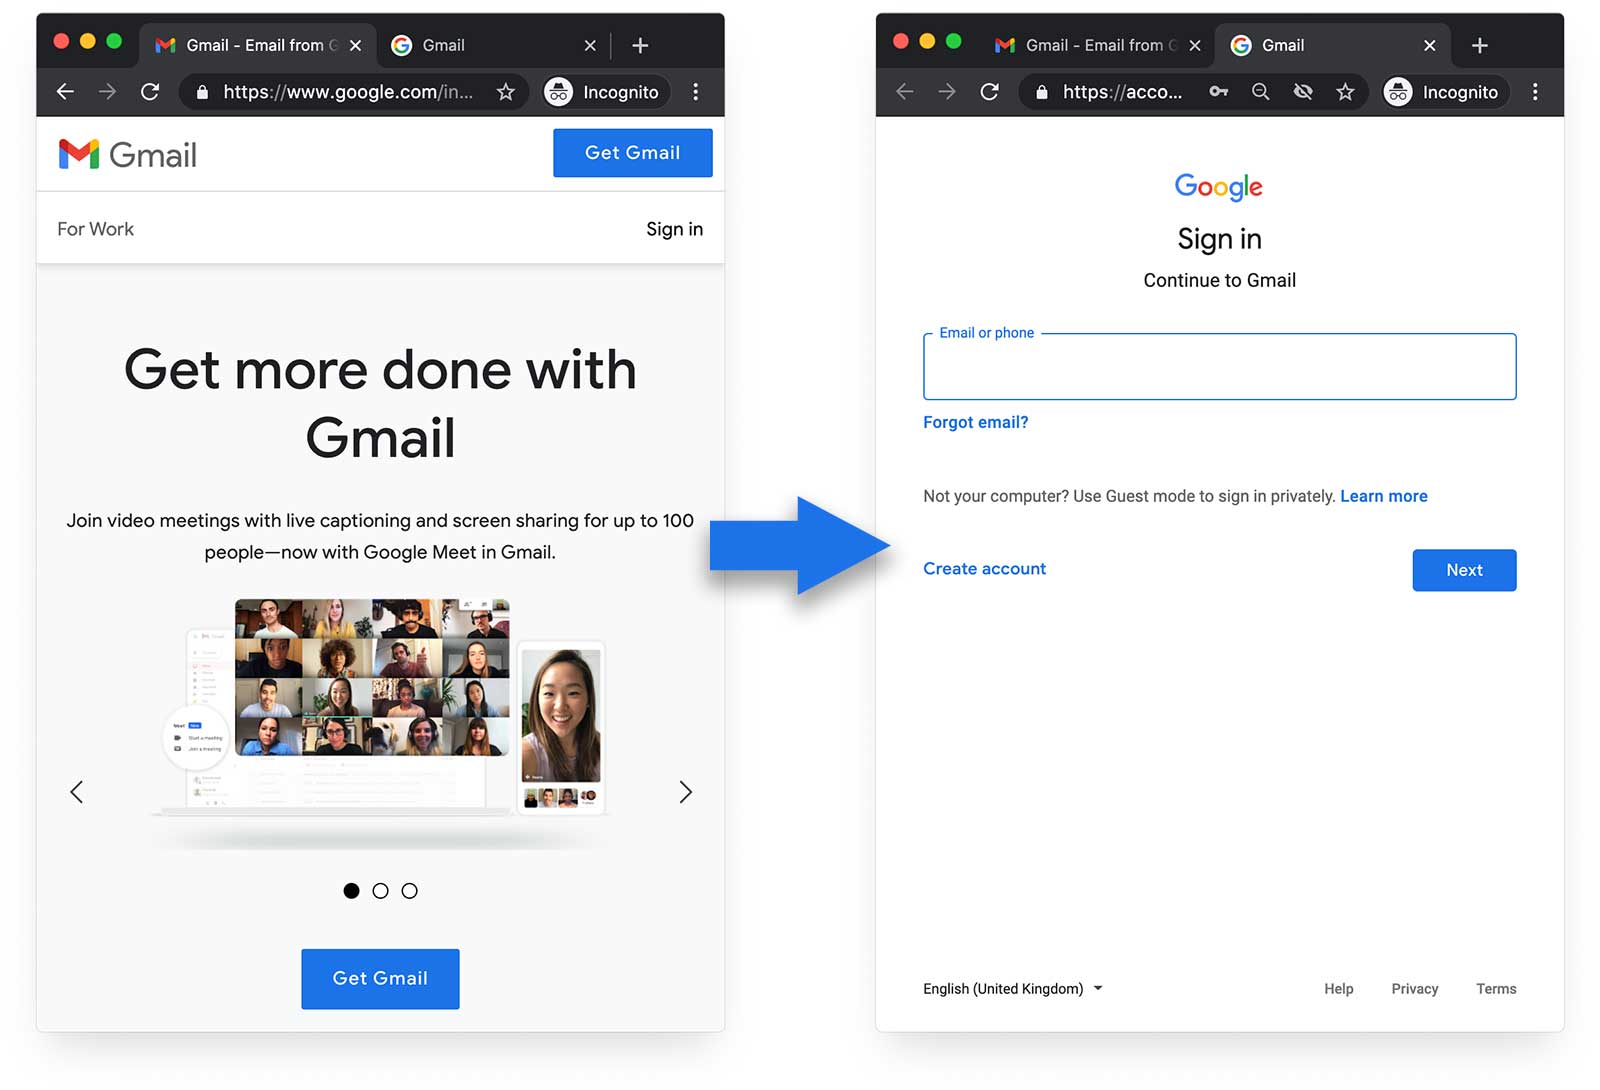Reload the Gmail landing page
The height and width of the screenshot is (1090, 1600).
[x=150, y=91]
